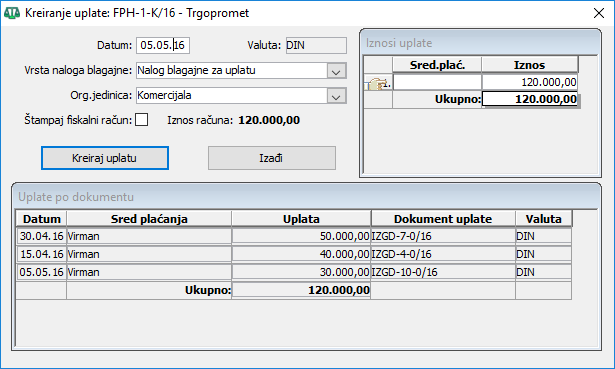The height and width of the screenshot is (369, 615).
Task: Click the application scale icon in title bar
Action: point(12,13)
